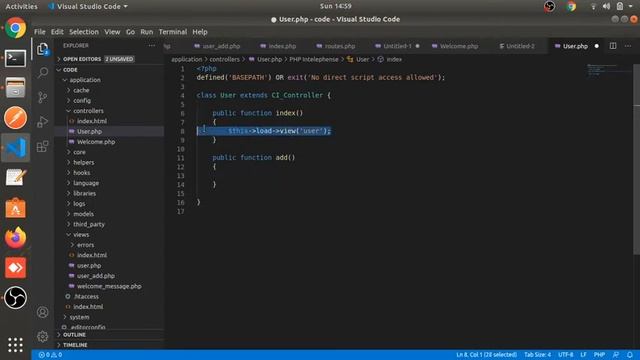Show errors and warnings count in status bar
640x360 pixels.
pyautogui.click(x=50, y=355)
